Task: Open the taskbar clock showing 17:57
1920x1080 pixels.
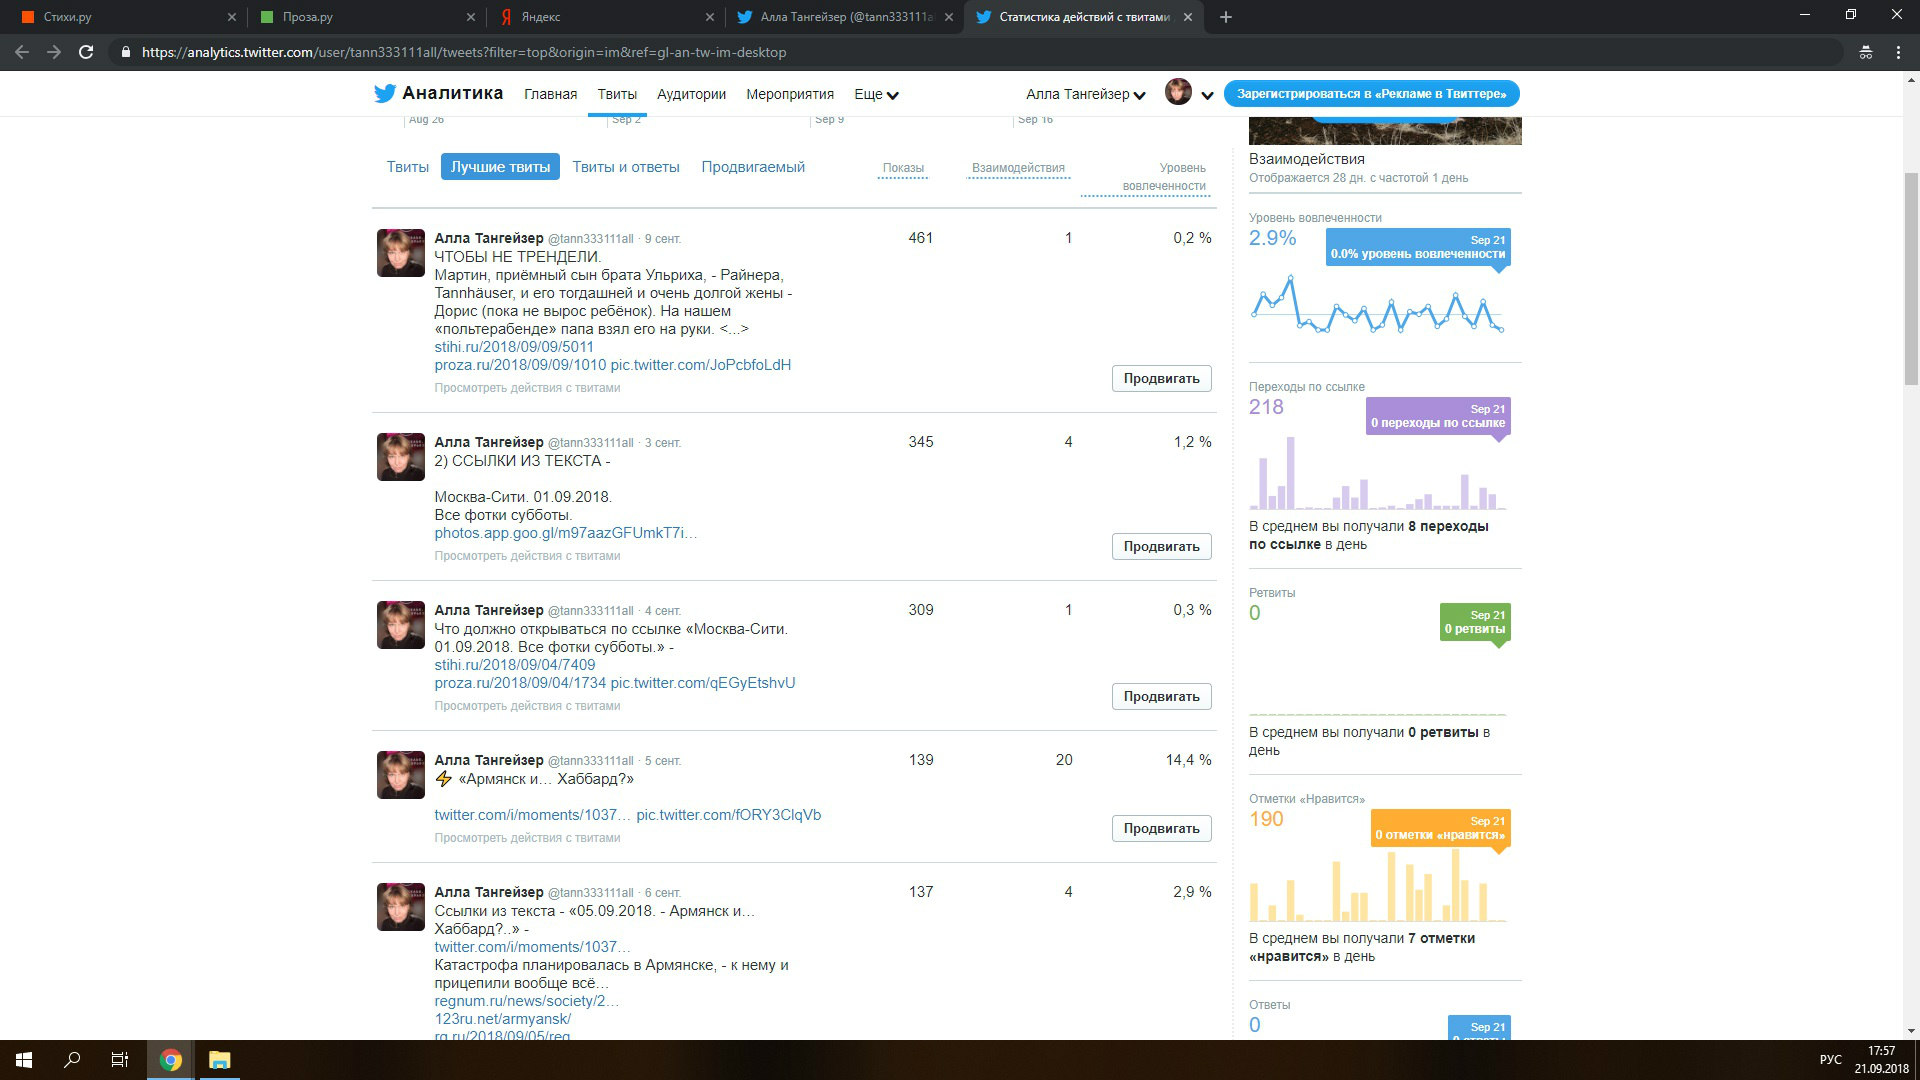Action: 1881,1060
